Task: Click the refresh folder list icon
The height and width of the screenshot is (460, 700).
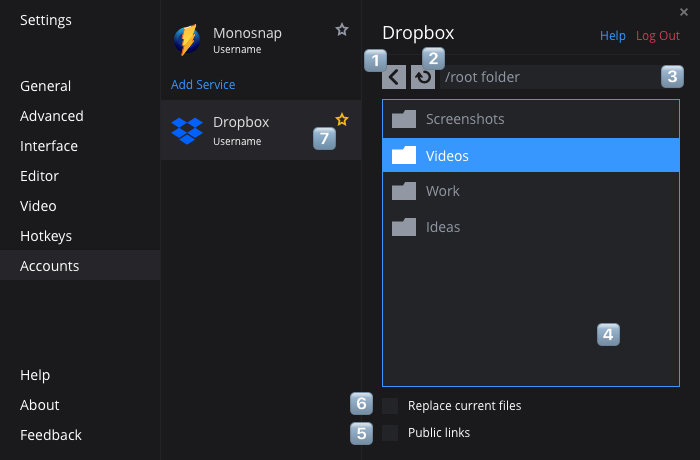Action: (423, 77)
